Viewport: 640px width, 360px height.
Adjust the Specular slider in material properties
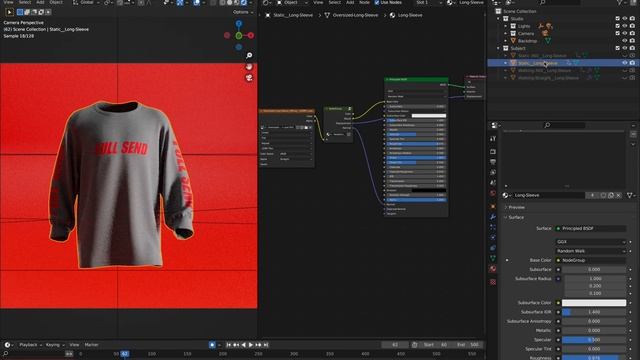tap(594, 340)
